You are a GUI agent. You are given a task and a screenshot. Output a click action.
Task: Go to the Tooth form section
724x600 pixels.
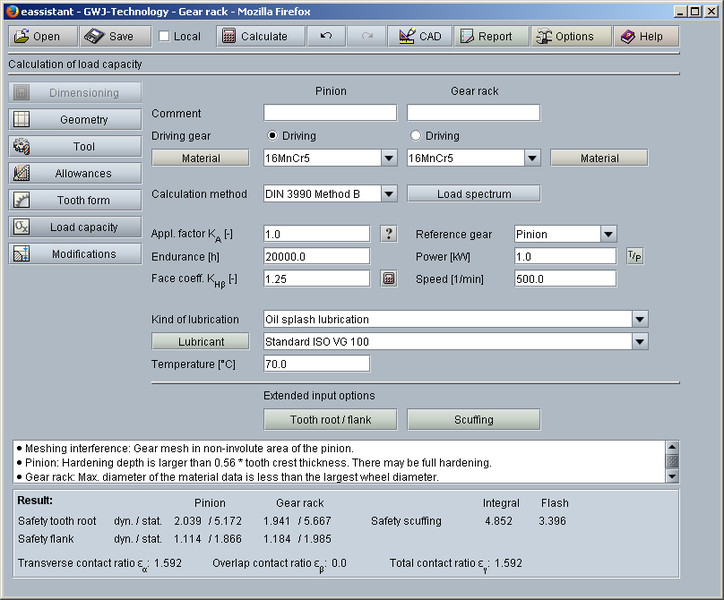(x=75, y=201)
